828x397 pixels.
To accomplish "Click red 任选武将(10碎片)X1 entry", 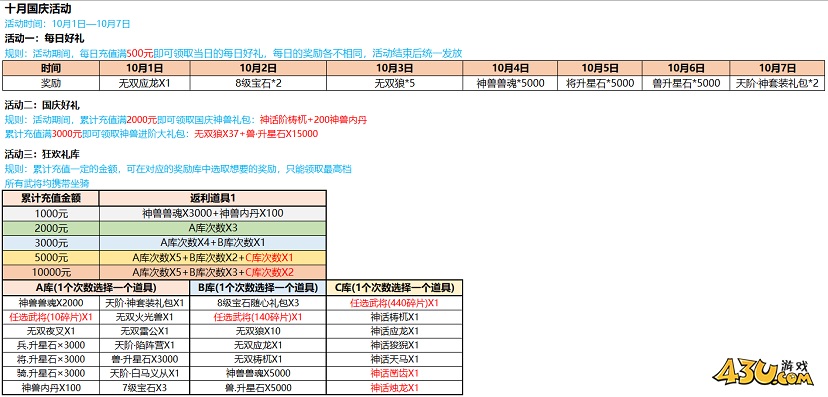I will (51, 317).
